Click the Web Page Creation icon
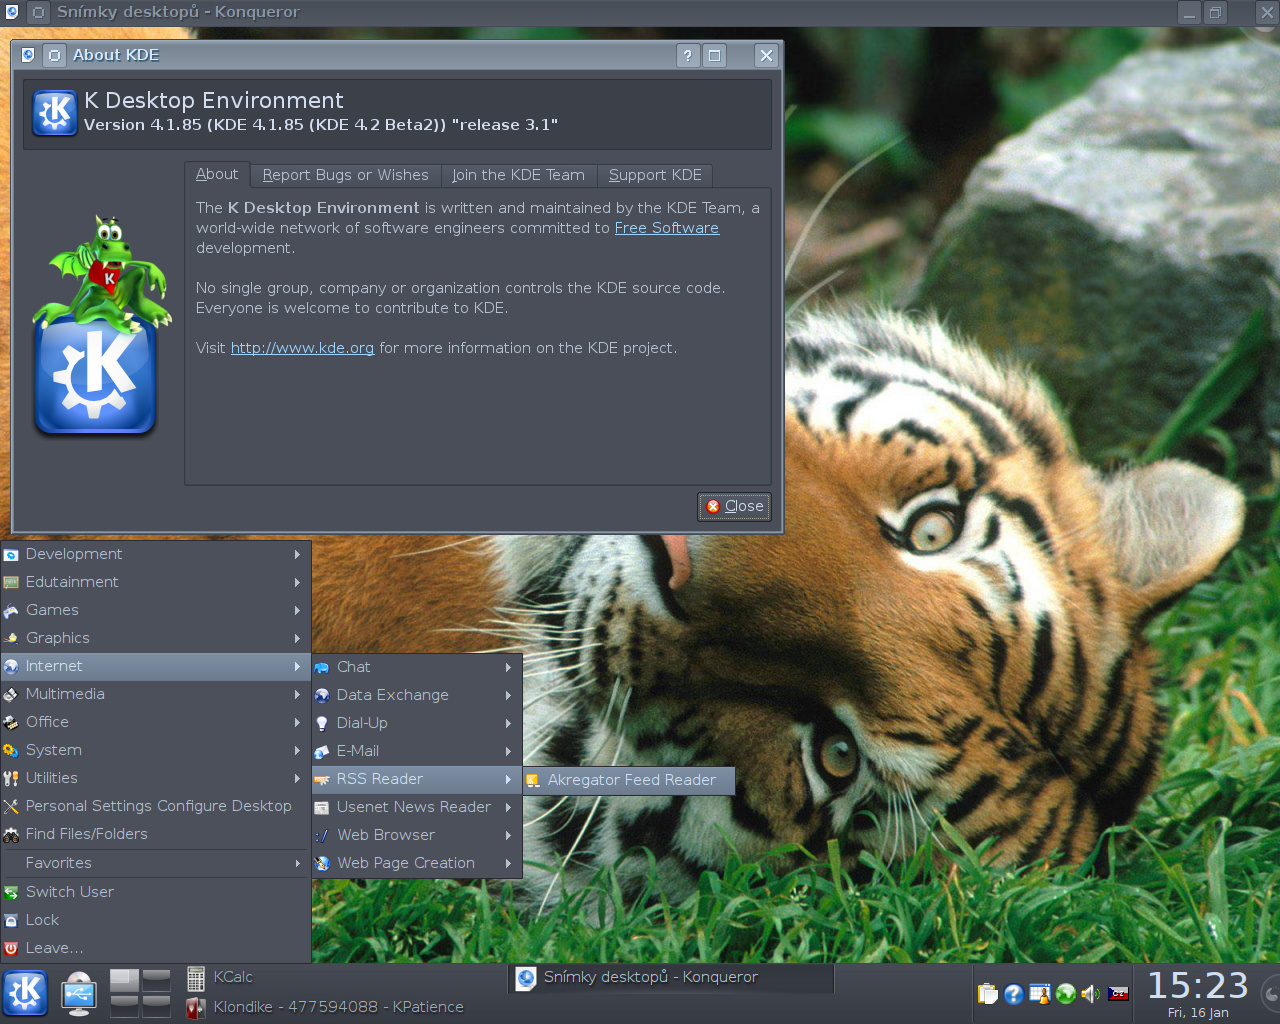This screenshot has height=1024, width=1280. (x=322, y=863)
